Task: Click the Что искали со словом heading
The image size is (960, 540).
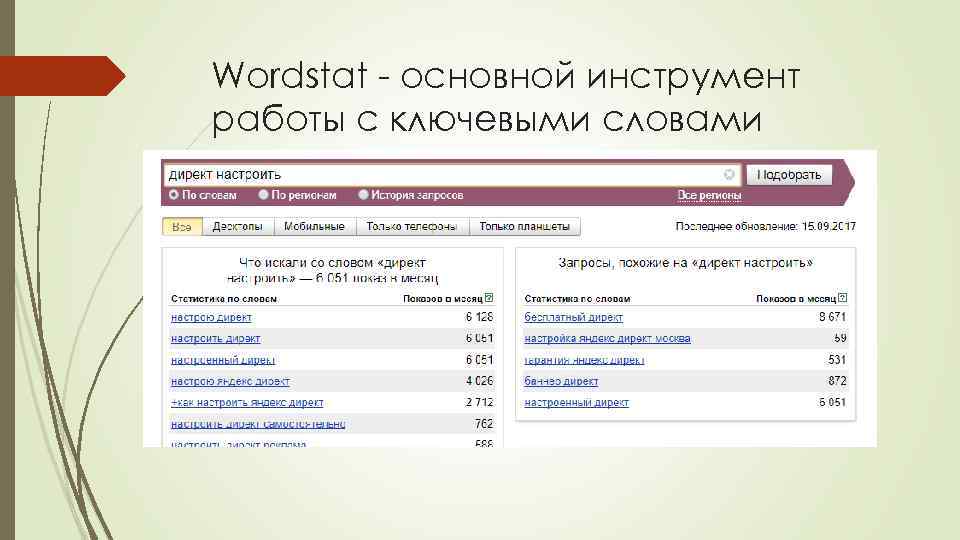Action: [332, 270]
